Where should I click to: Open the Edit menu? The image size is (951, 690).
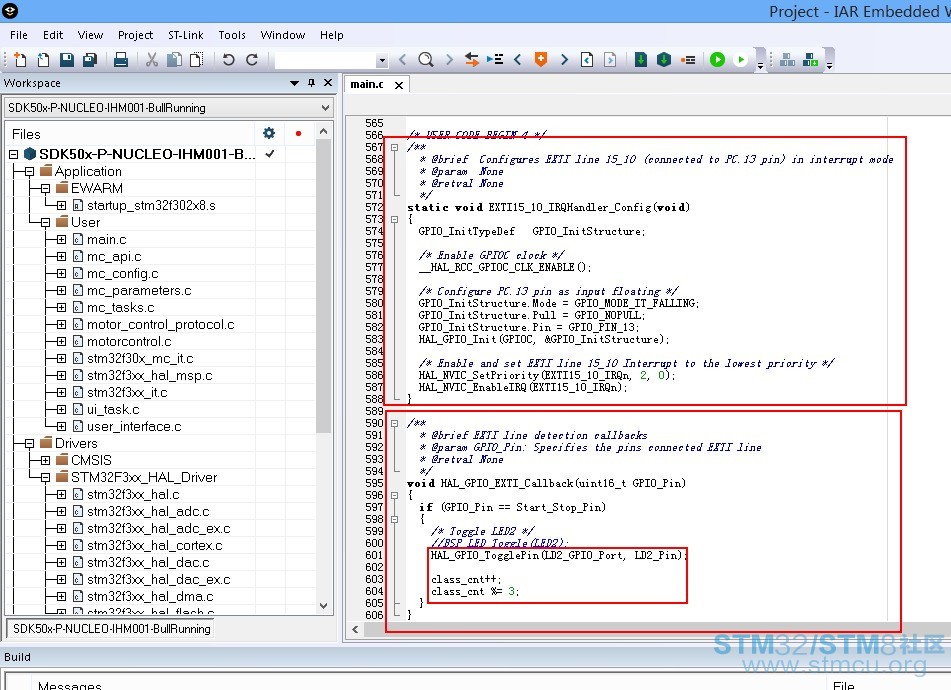pos(53,35)
